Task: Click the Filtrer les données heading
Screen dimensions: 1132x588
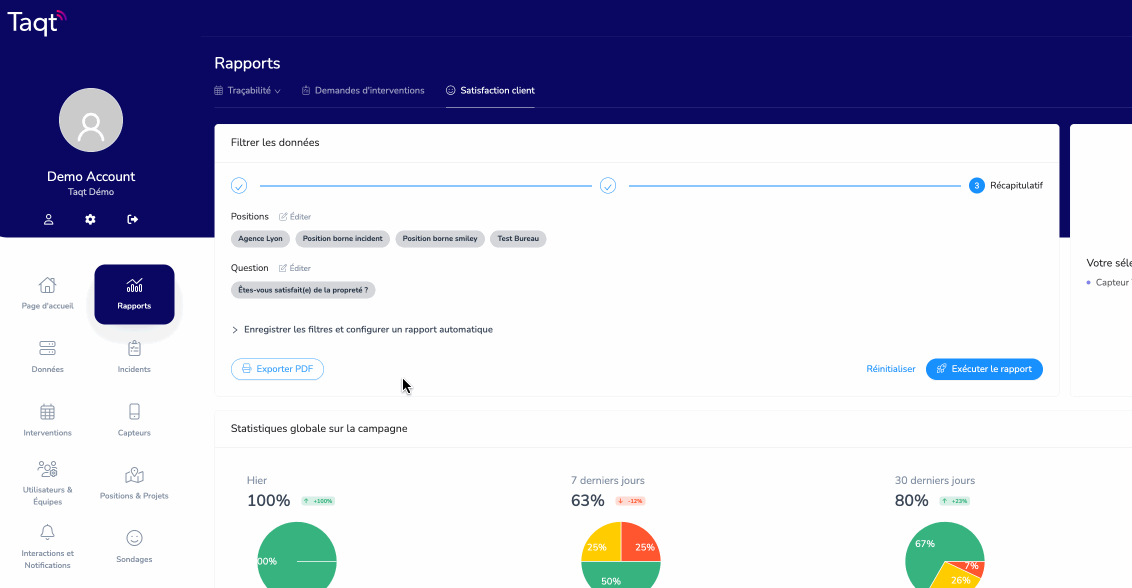Action: click(275, 143)
